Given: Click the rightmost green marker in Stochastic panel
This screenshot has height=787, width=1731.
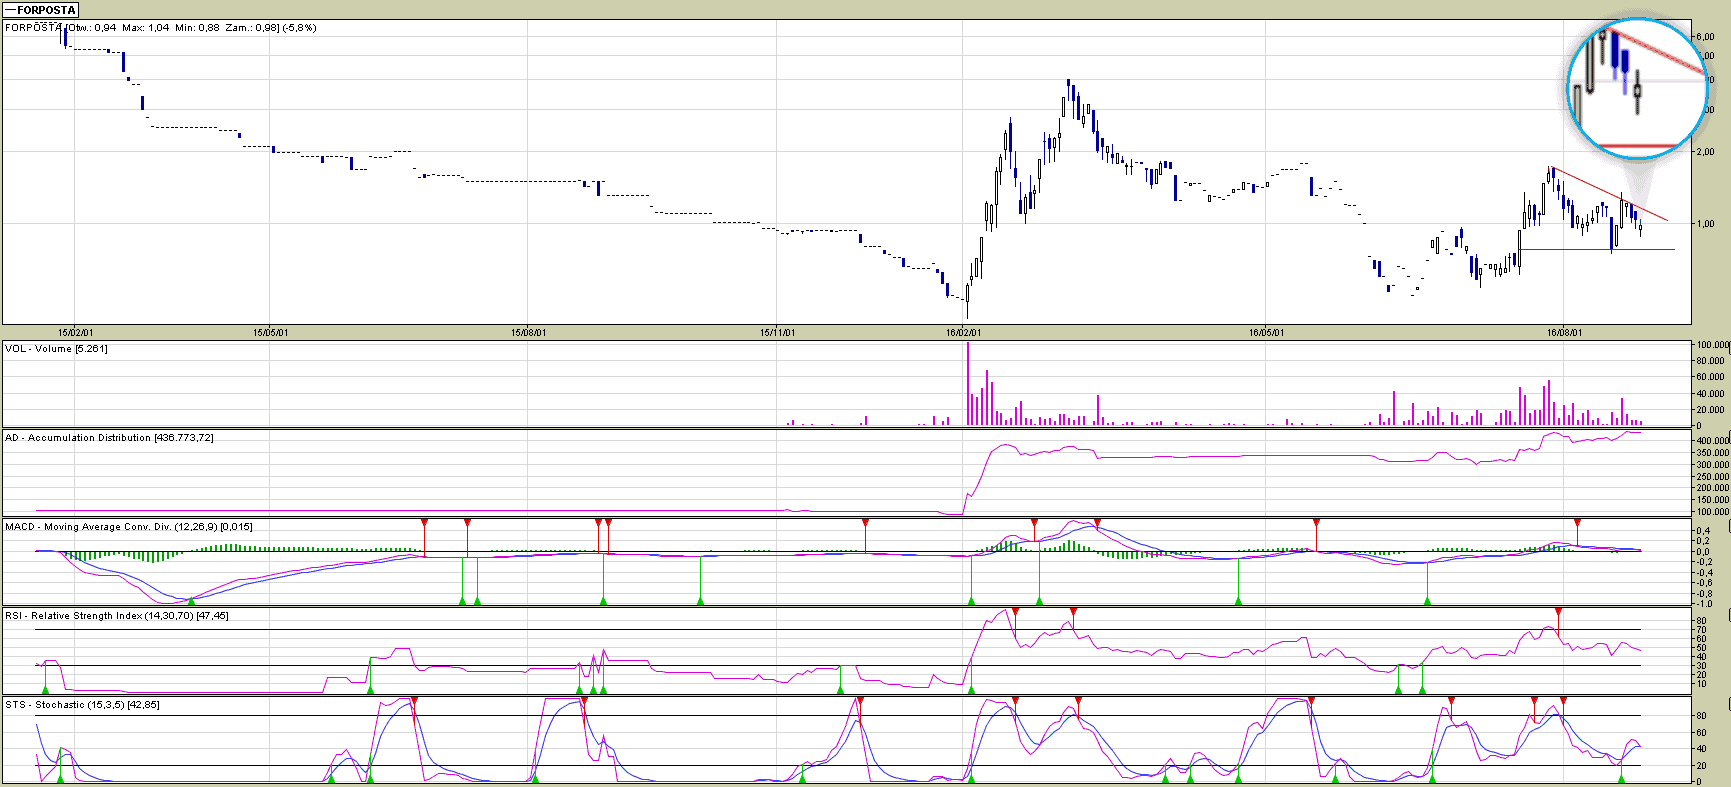Looking at the screenshot, I should tap(1621, 778).
